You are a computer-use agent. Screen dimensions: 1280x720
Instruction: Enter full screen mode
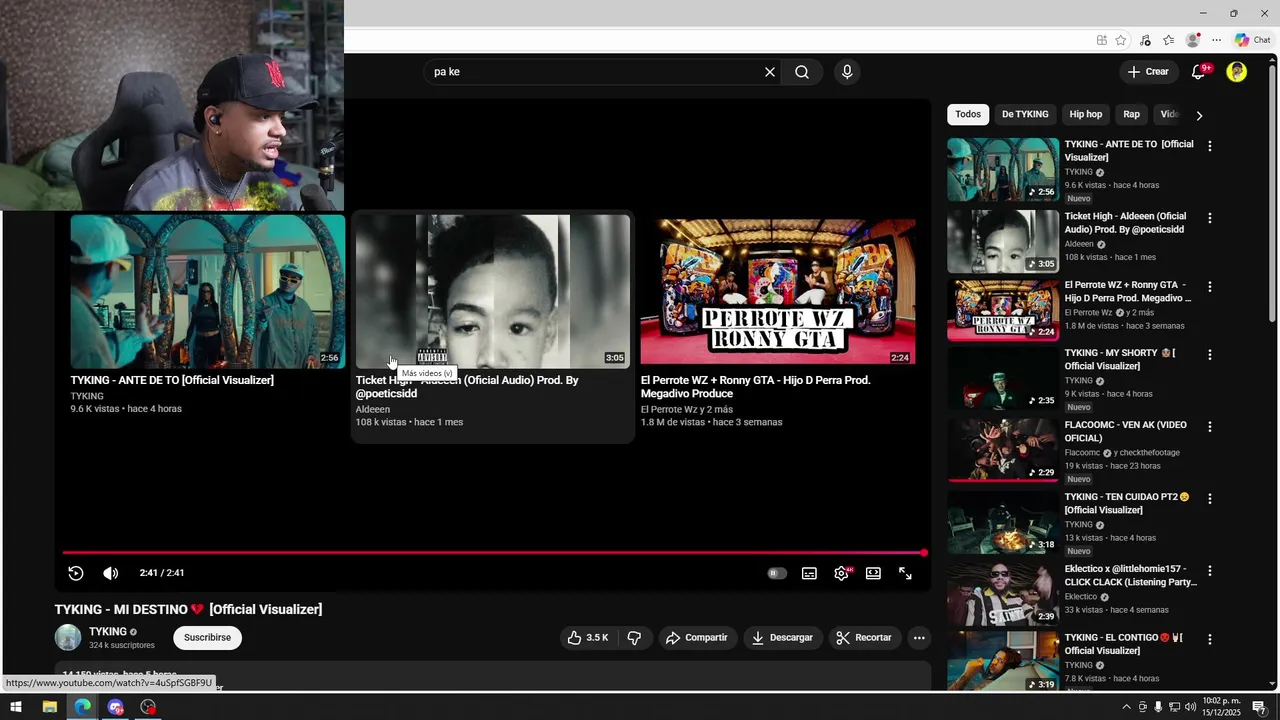pyautogui.click(x=905, y=573)
